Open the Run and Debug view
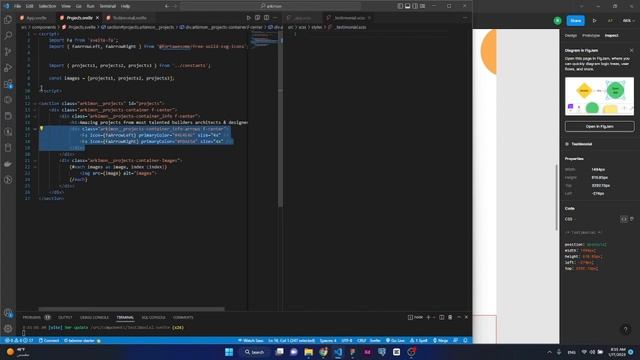 tap(8, 68)
